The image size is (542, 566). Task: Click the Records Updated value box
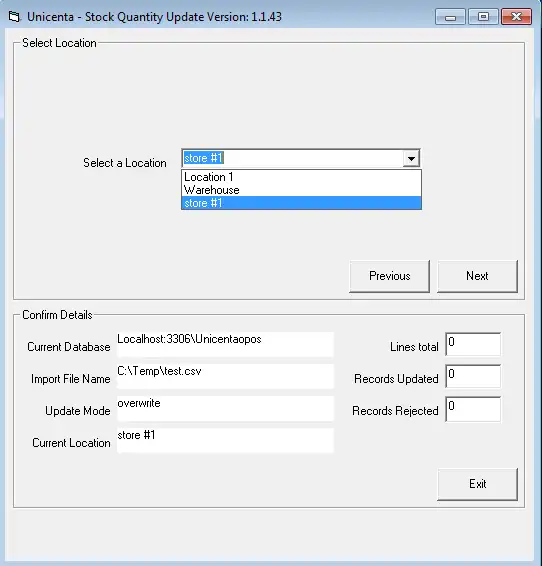tap(473, 376)
